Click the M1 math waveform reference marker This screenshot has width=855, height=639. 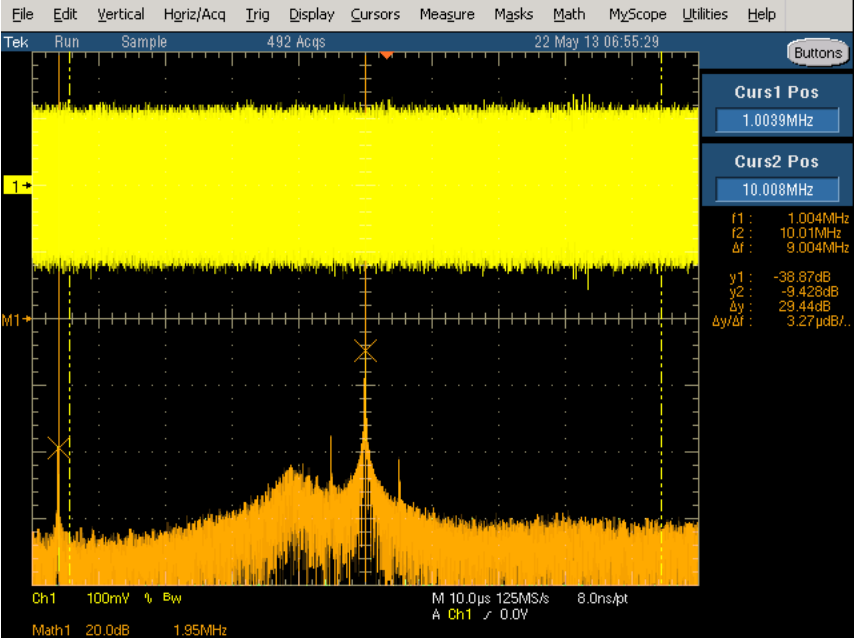[x=16, y=320]
